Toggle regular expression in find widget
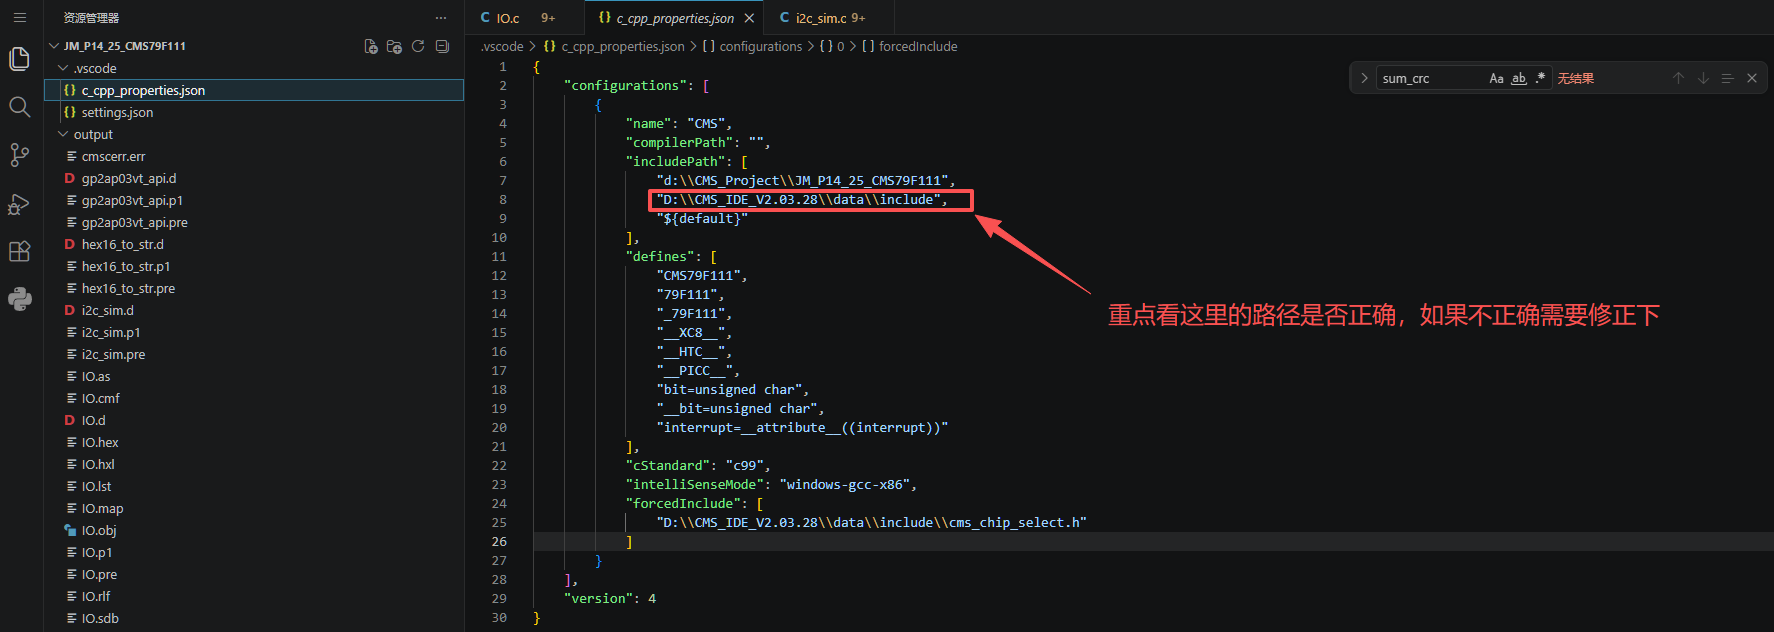The width and height of the screenshot is (1774, 632). tap(1540, 78)
